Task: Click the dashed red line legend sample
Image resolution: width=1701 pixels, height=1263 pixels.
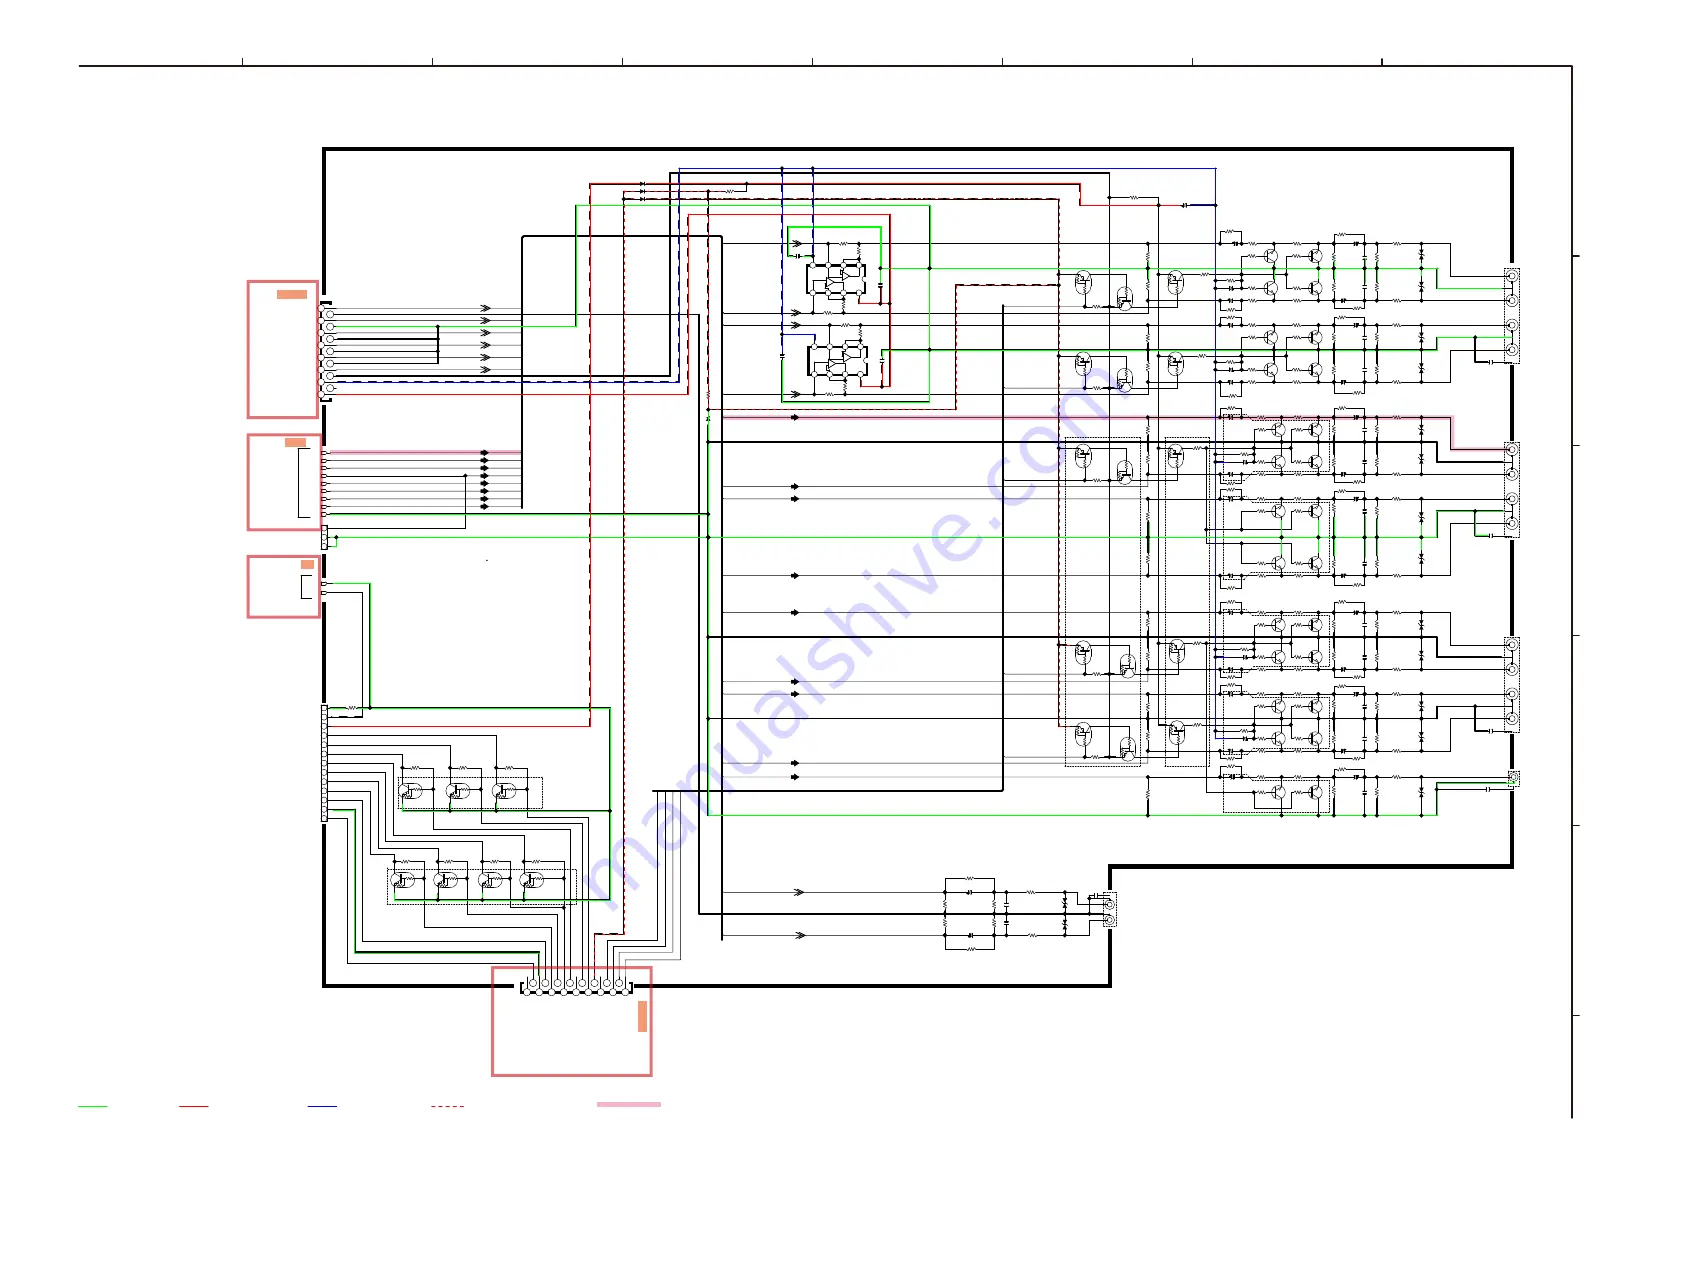Action: (x=447, y=1107)
